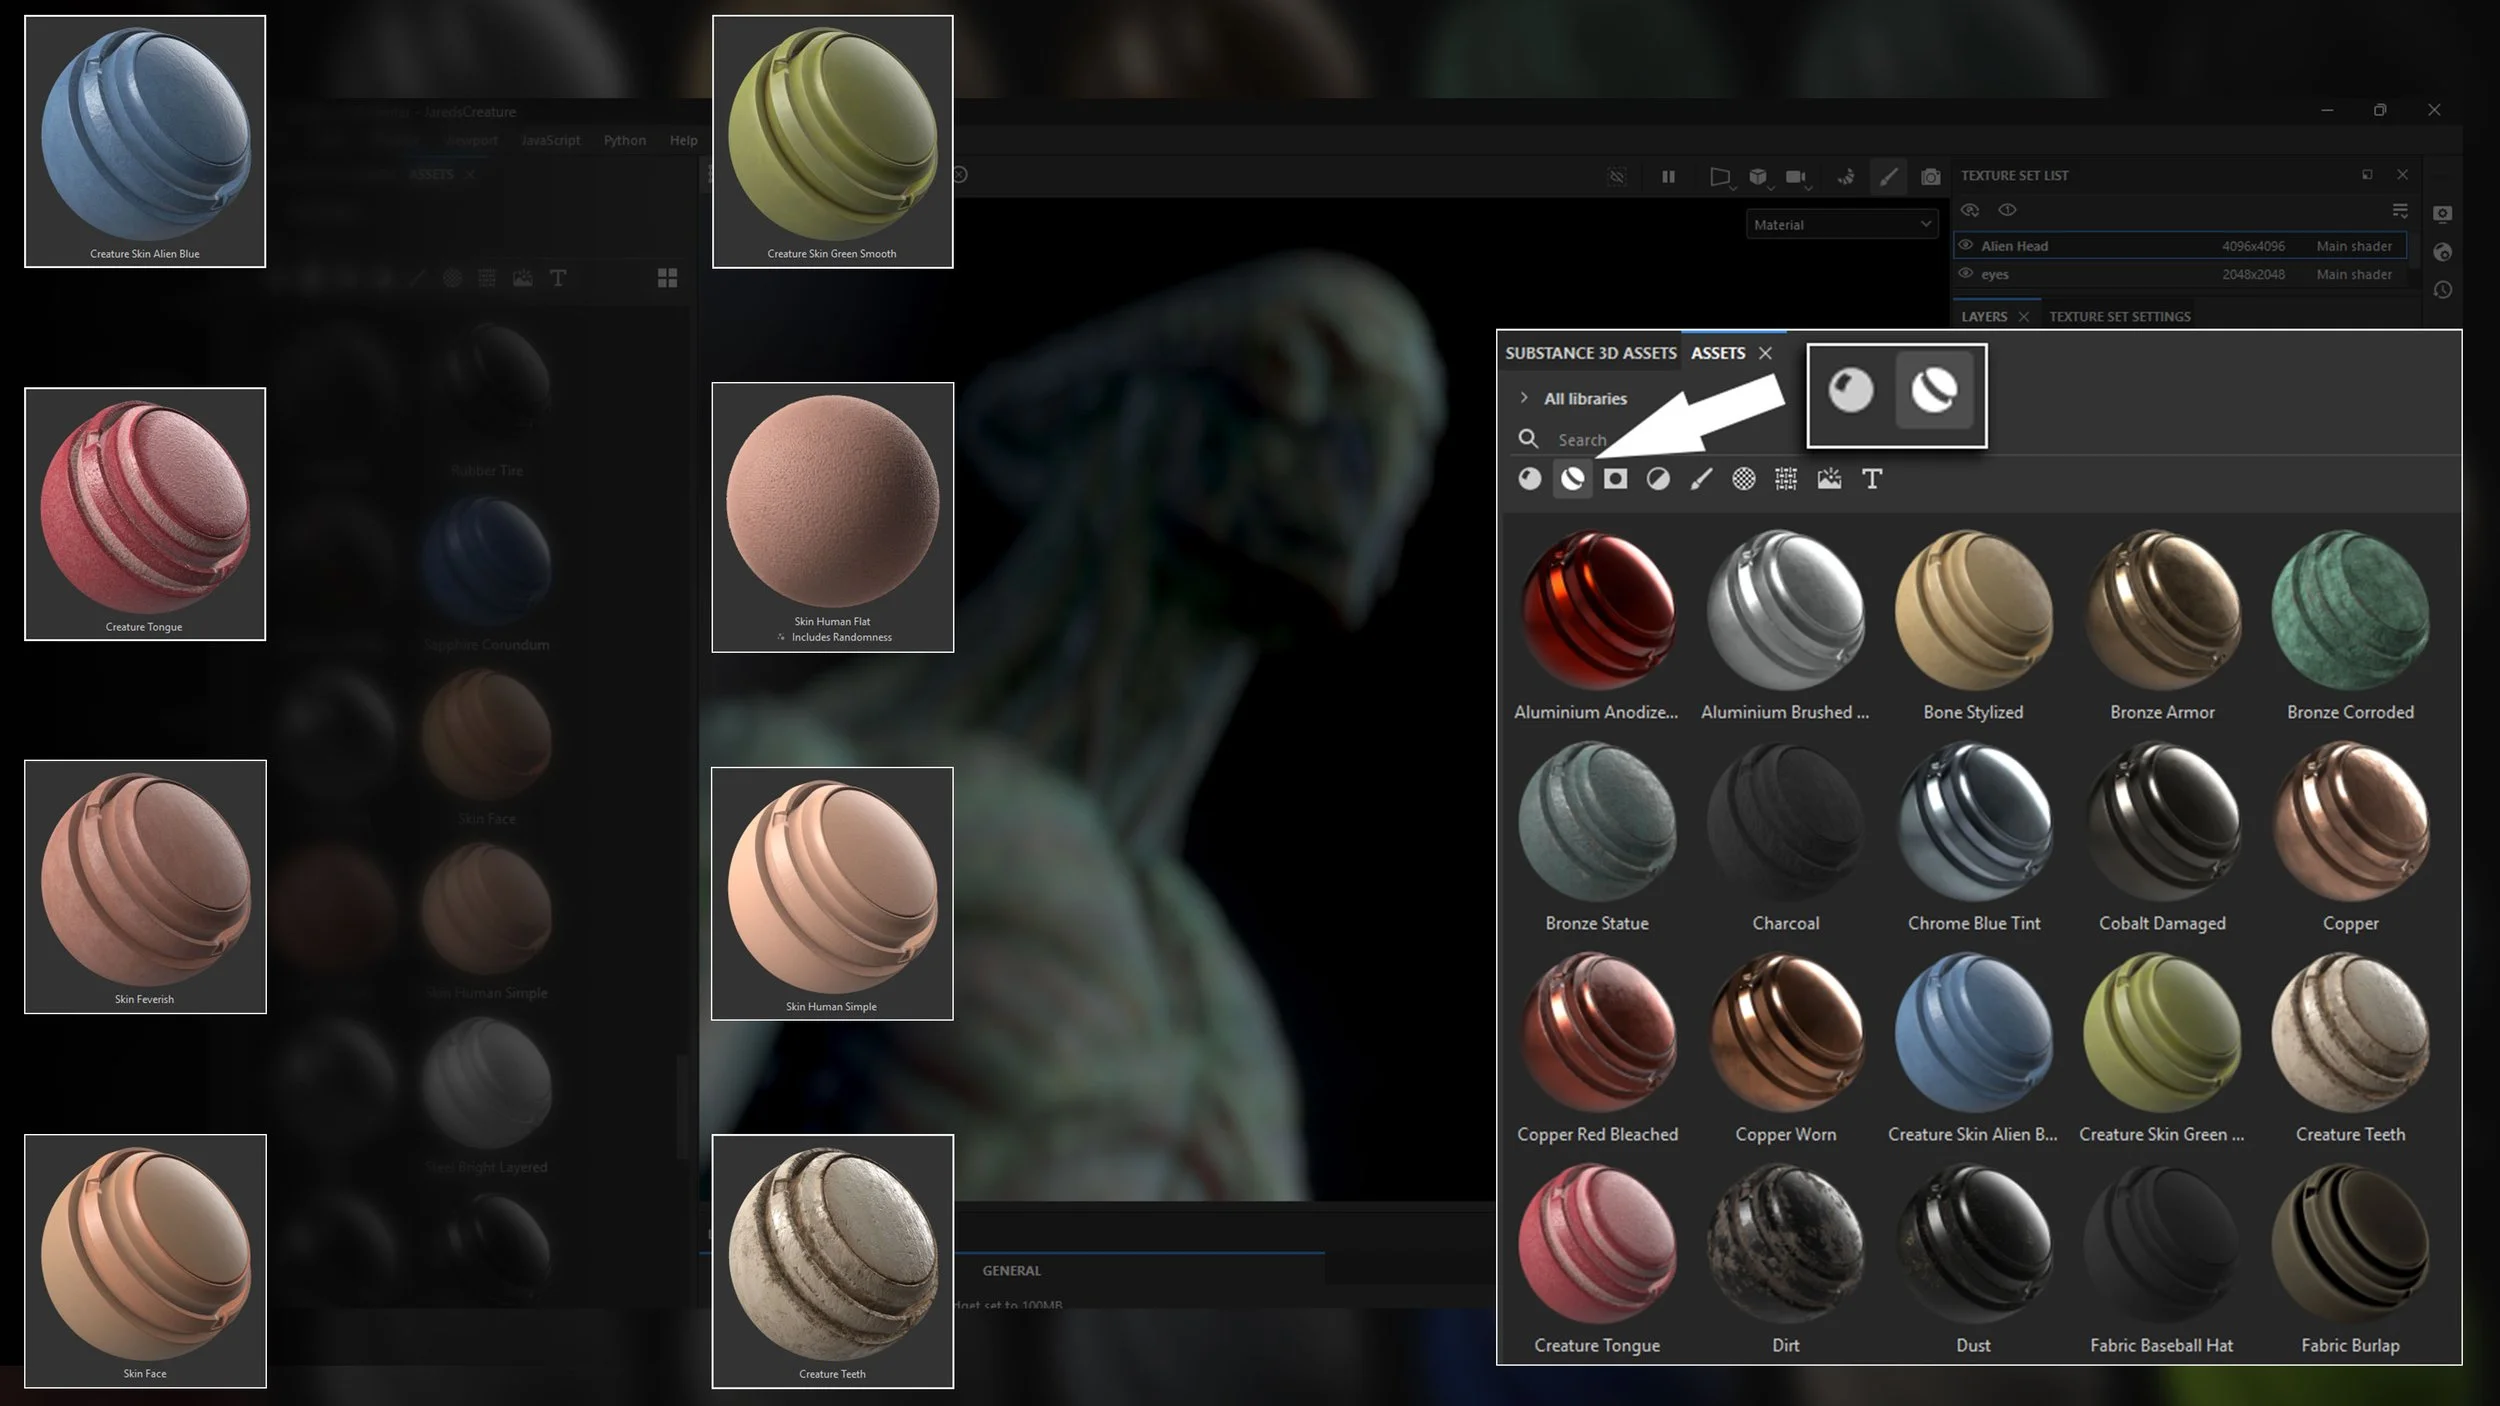Expand the All libraries tree
The image size is (2500, 1406).
1523,398
